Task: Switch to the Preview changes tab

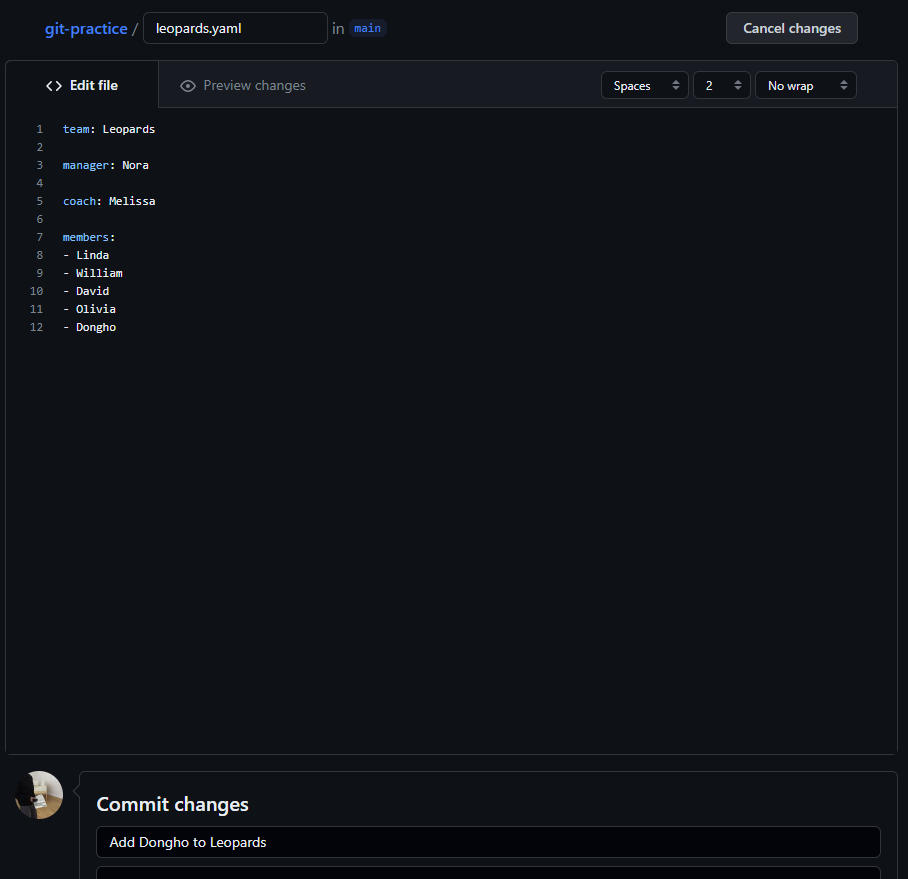Action: 243,86
